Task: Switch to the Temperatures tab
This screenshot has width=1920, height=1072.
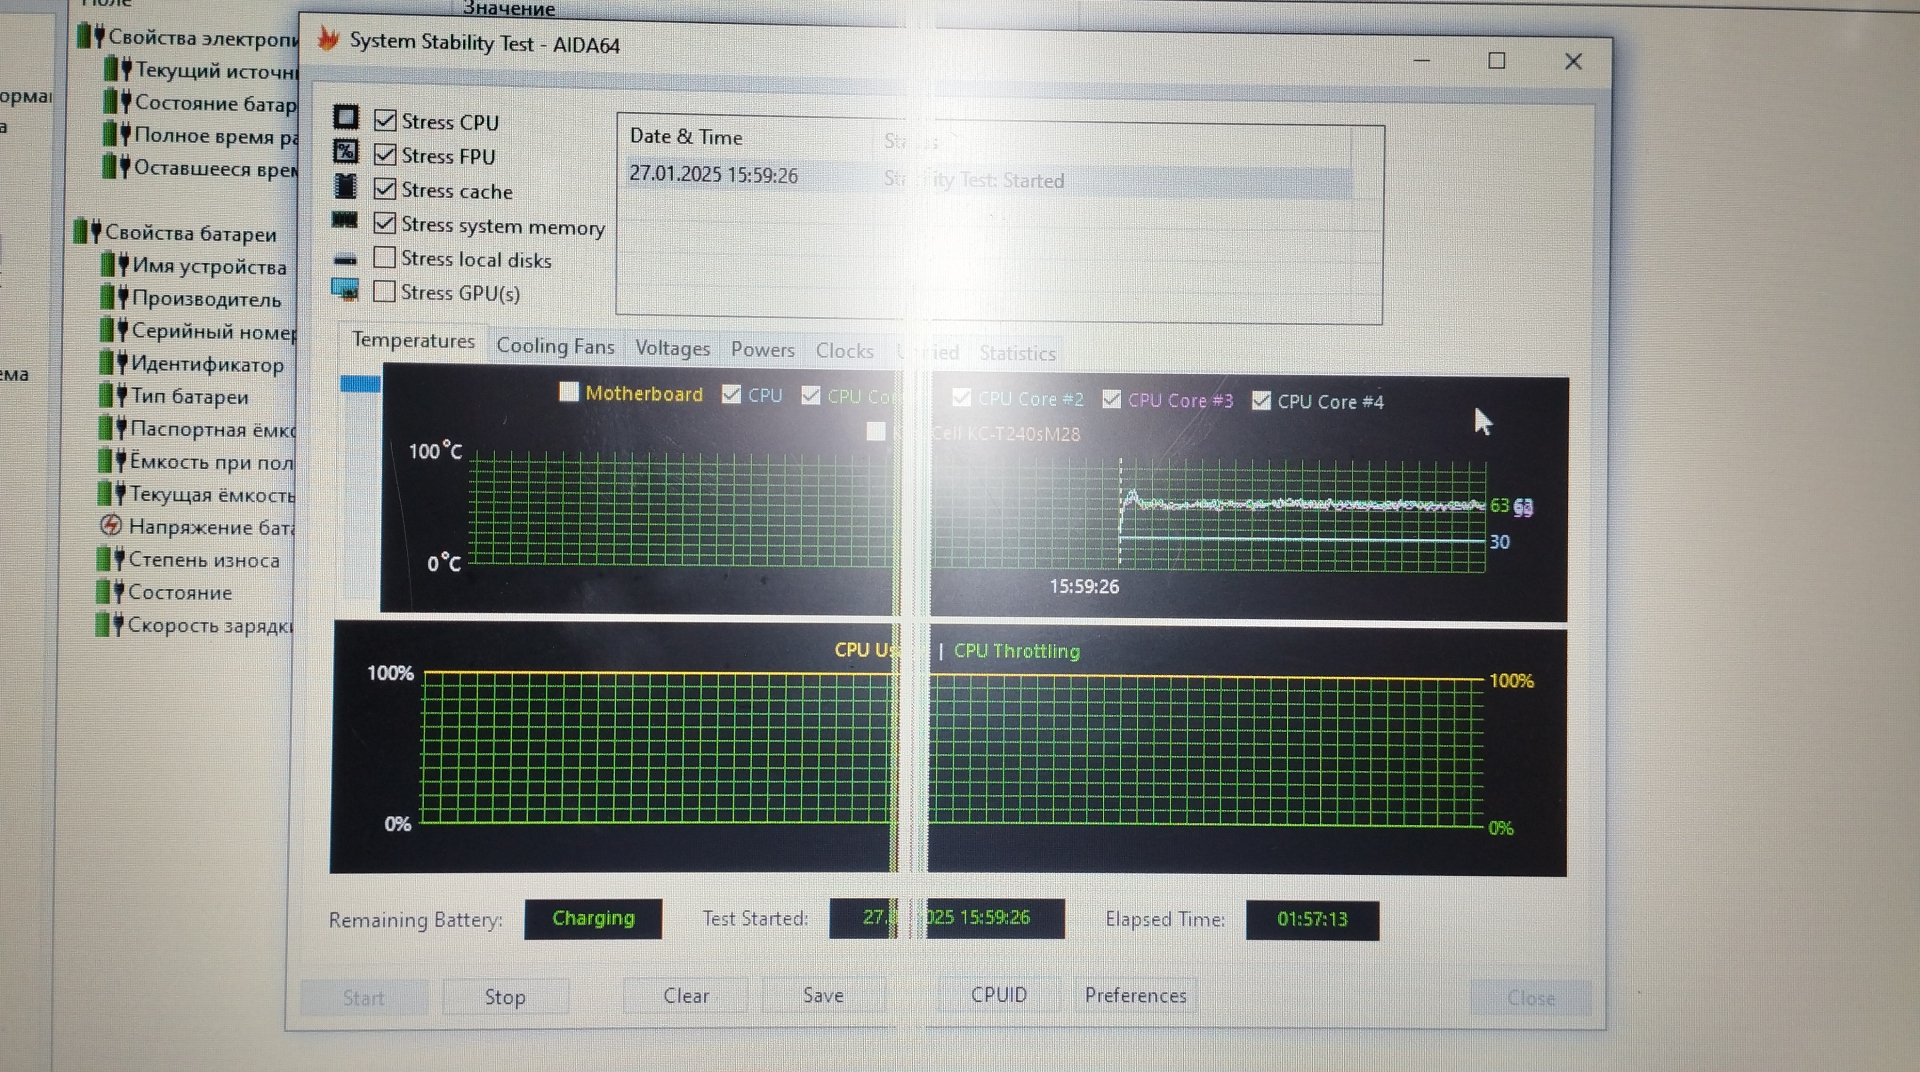Action: coord(413,341)
